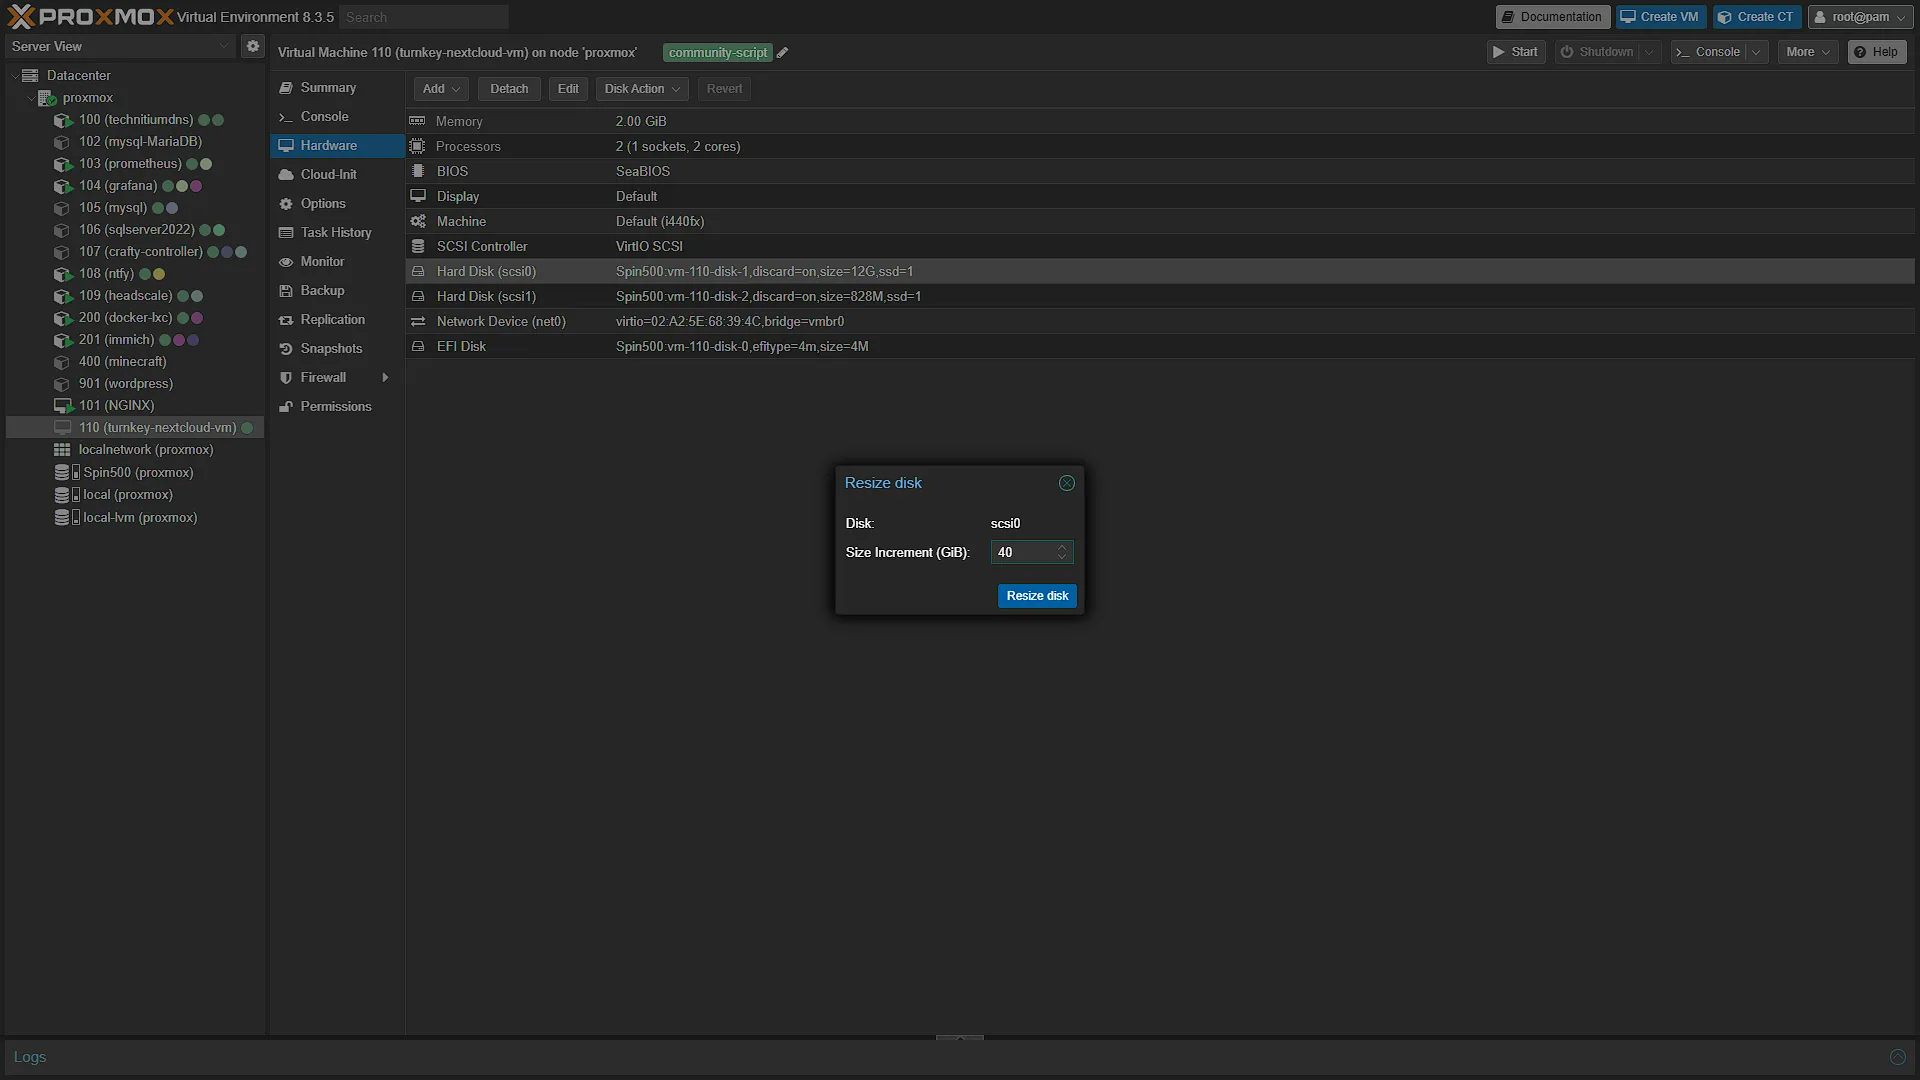The width and height of the screenshot is (1920, 1080).
Task: Click the Display row monitor icon
Action: tap(418, 196)
